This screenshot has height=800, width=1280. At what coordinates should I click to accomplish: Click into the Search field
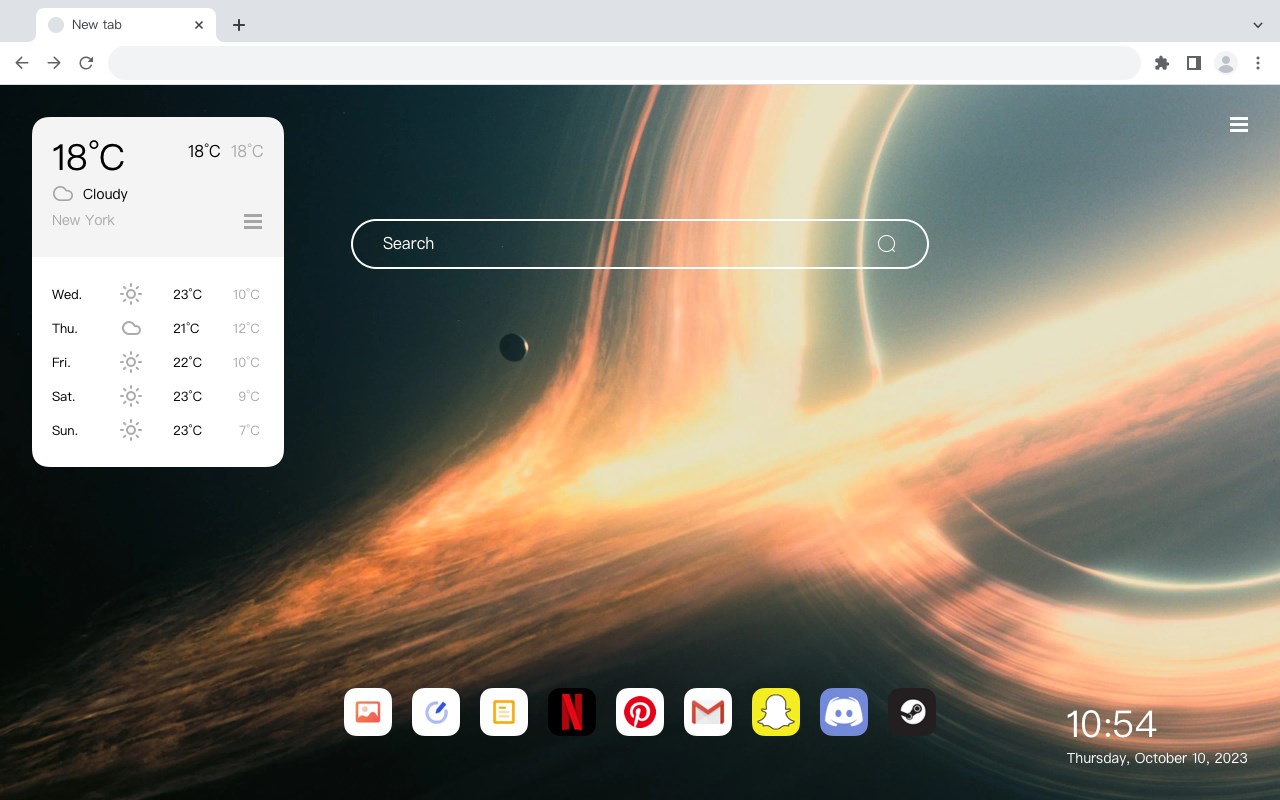click(x=640, y=244)
